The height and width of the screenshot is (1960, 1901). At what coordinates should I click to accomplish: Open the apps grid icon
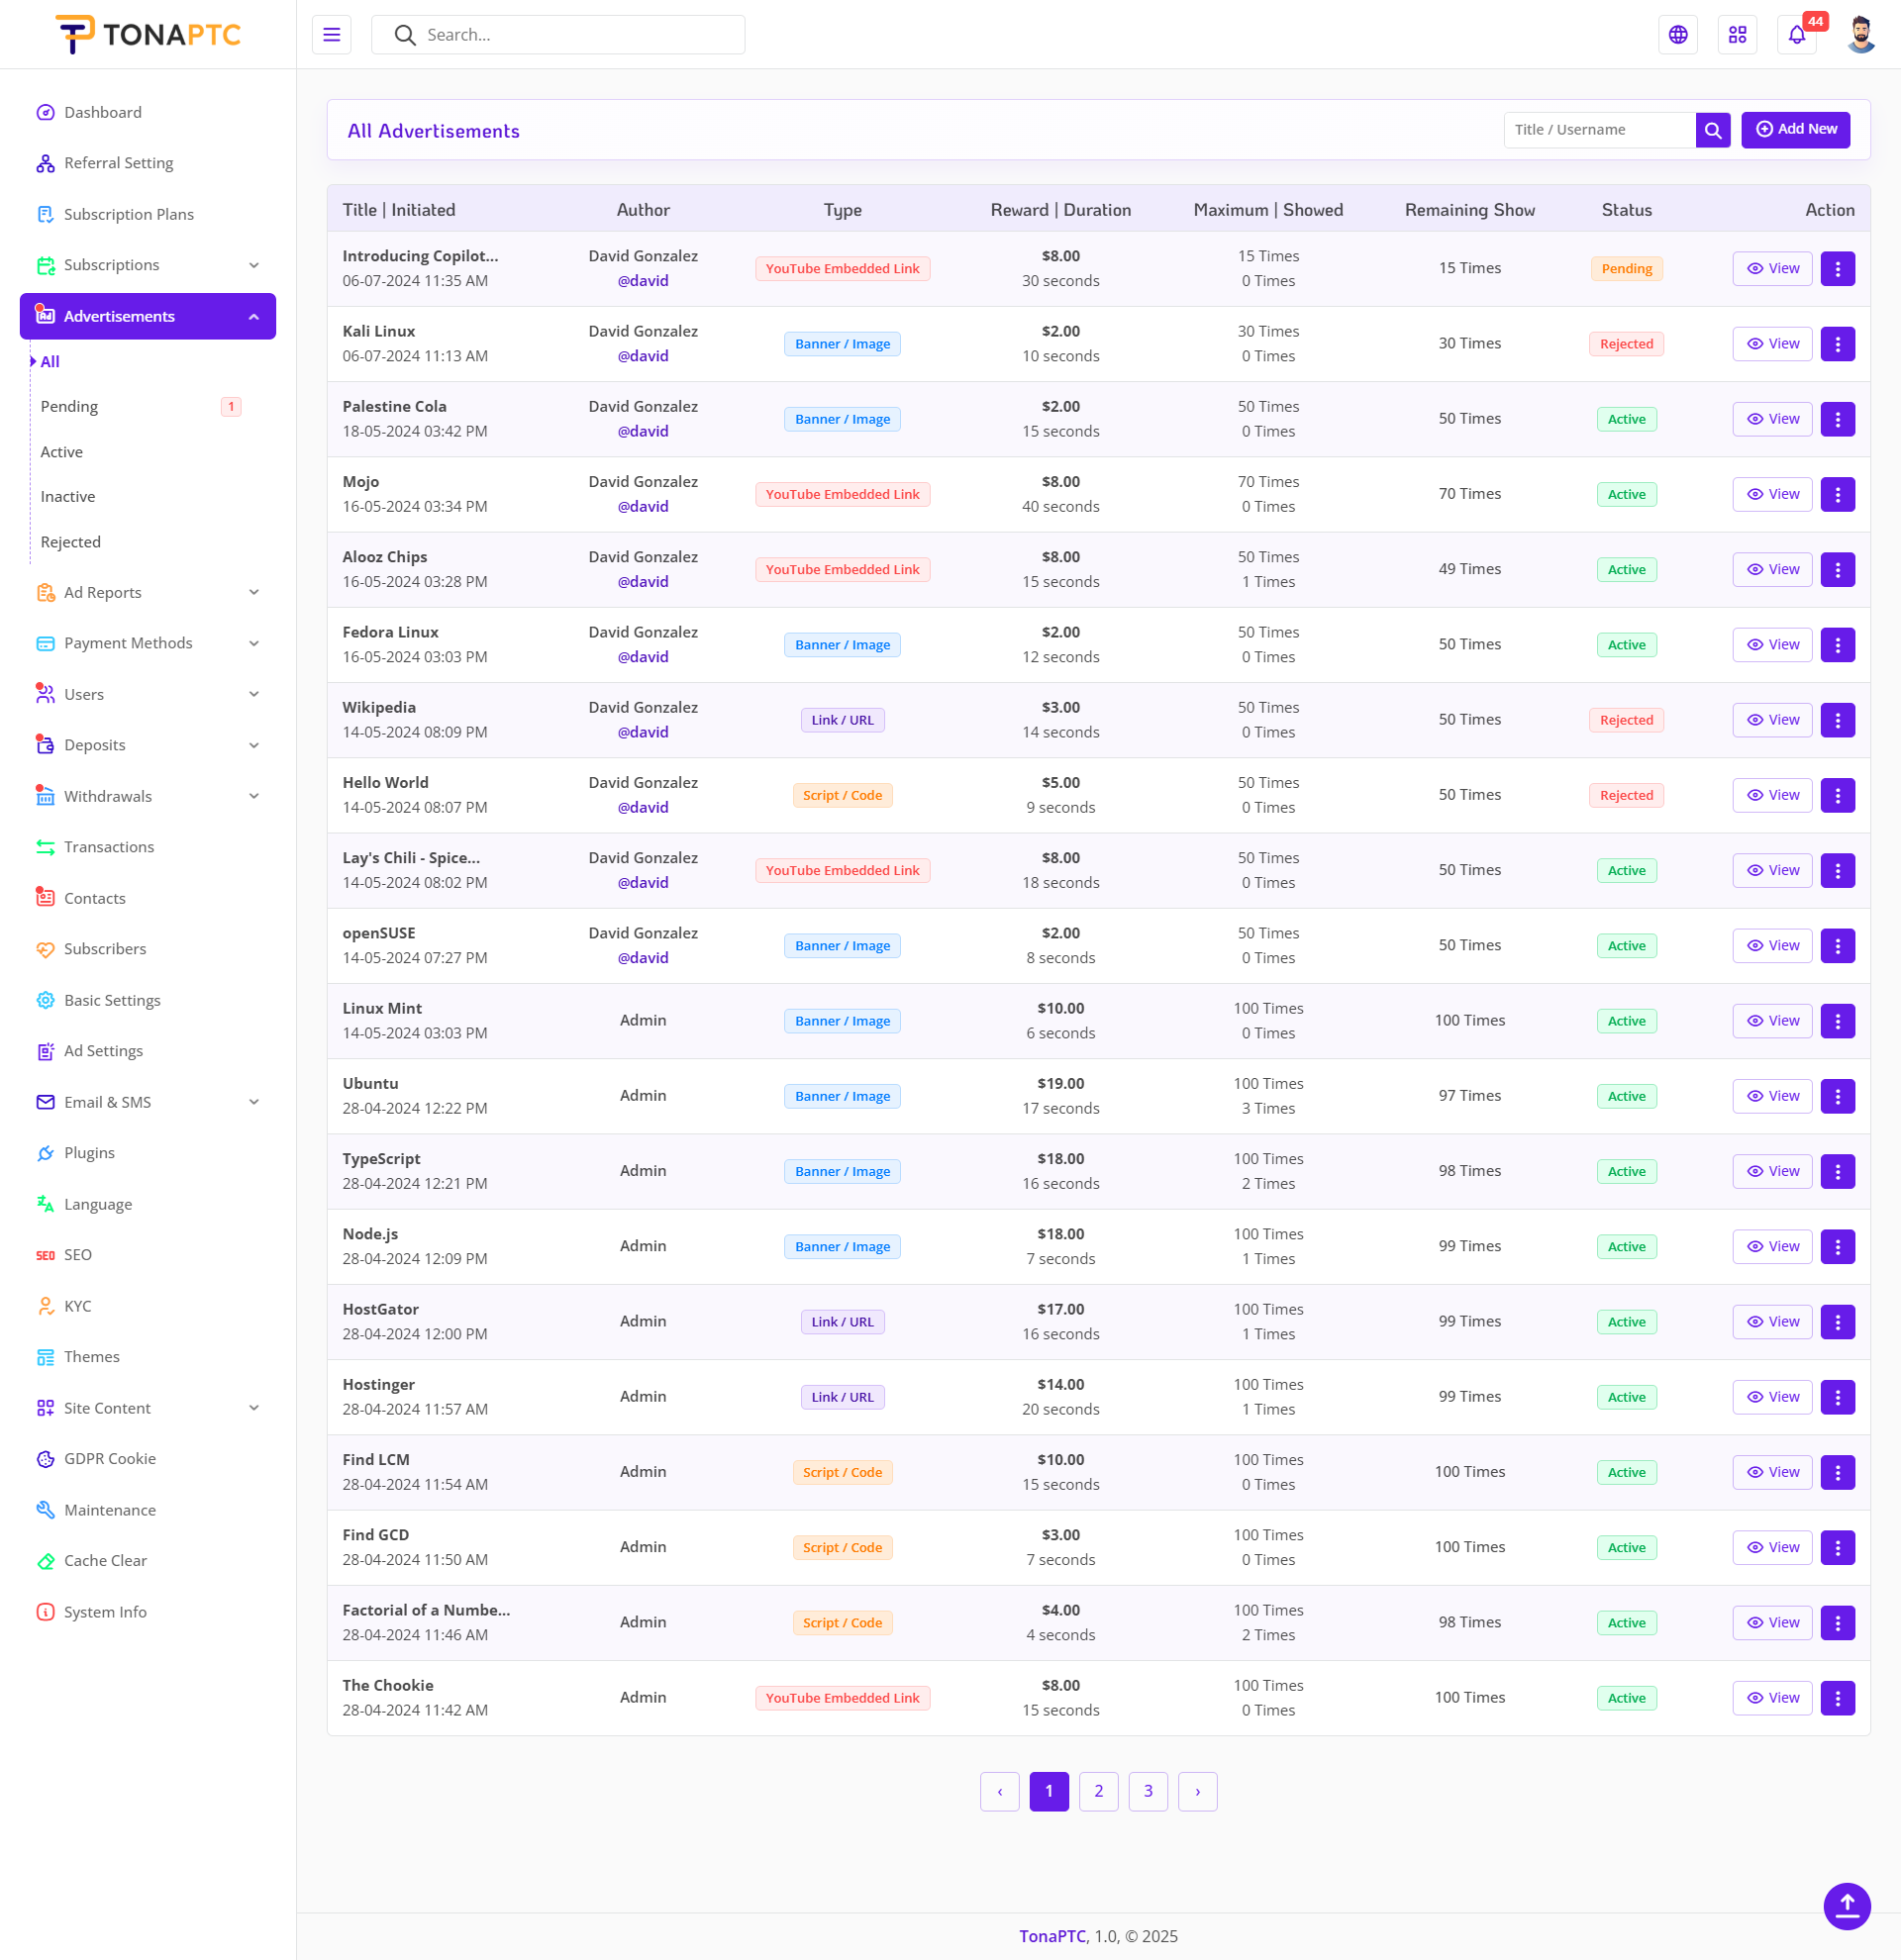pos(1737,35)
